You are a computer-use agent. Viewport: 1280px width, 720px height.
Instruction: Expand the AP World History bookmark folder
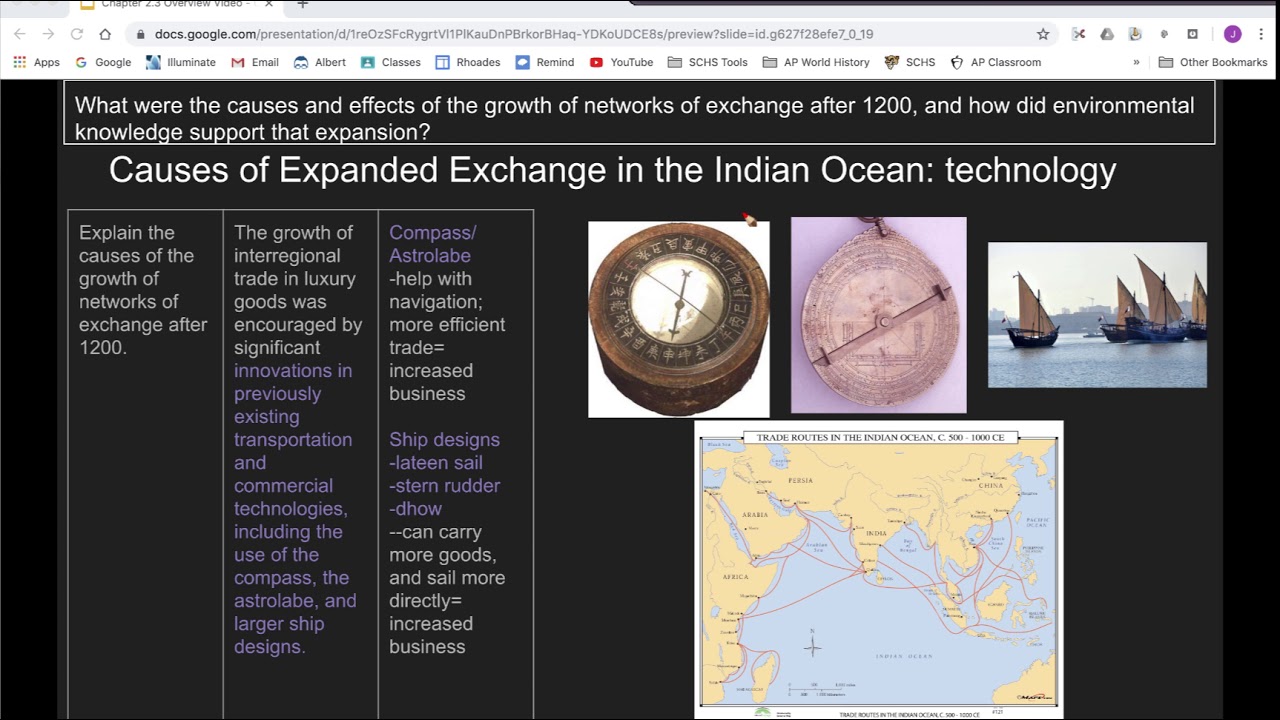tap(816, 62)
